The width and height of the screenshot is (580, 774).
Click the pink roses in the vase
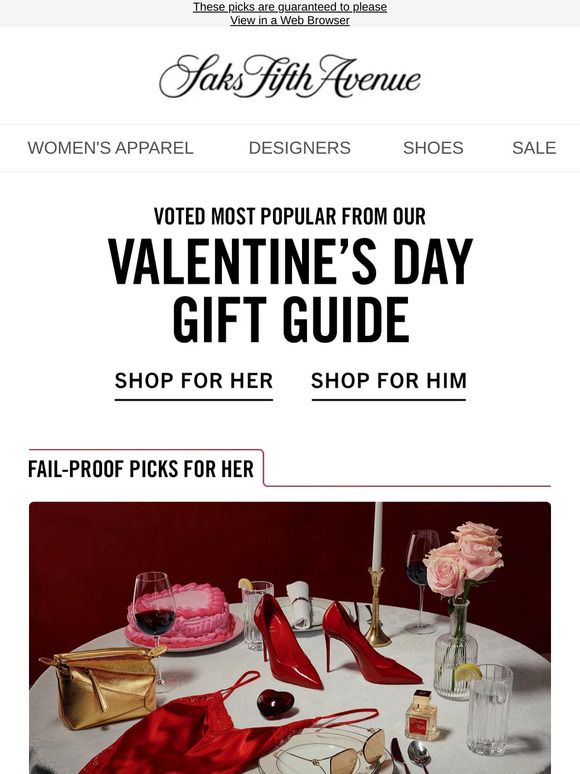464,558
